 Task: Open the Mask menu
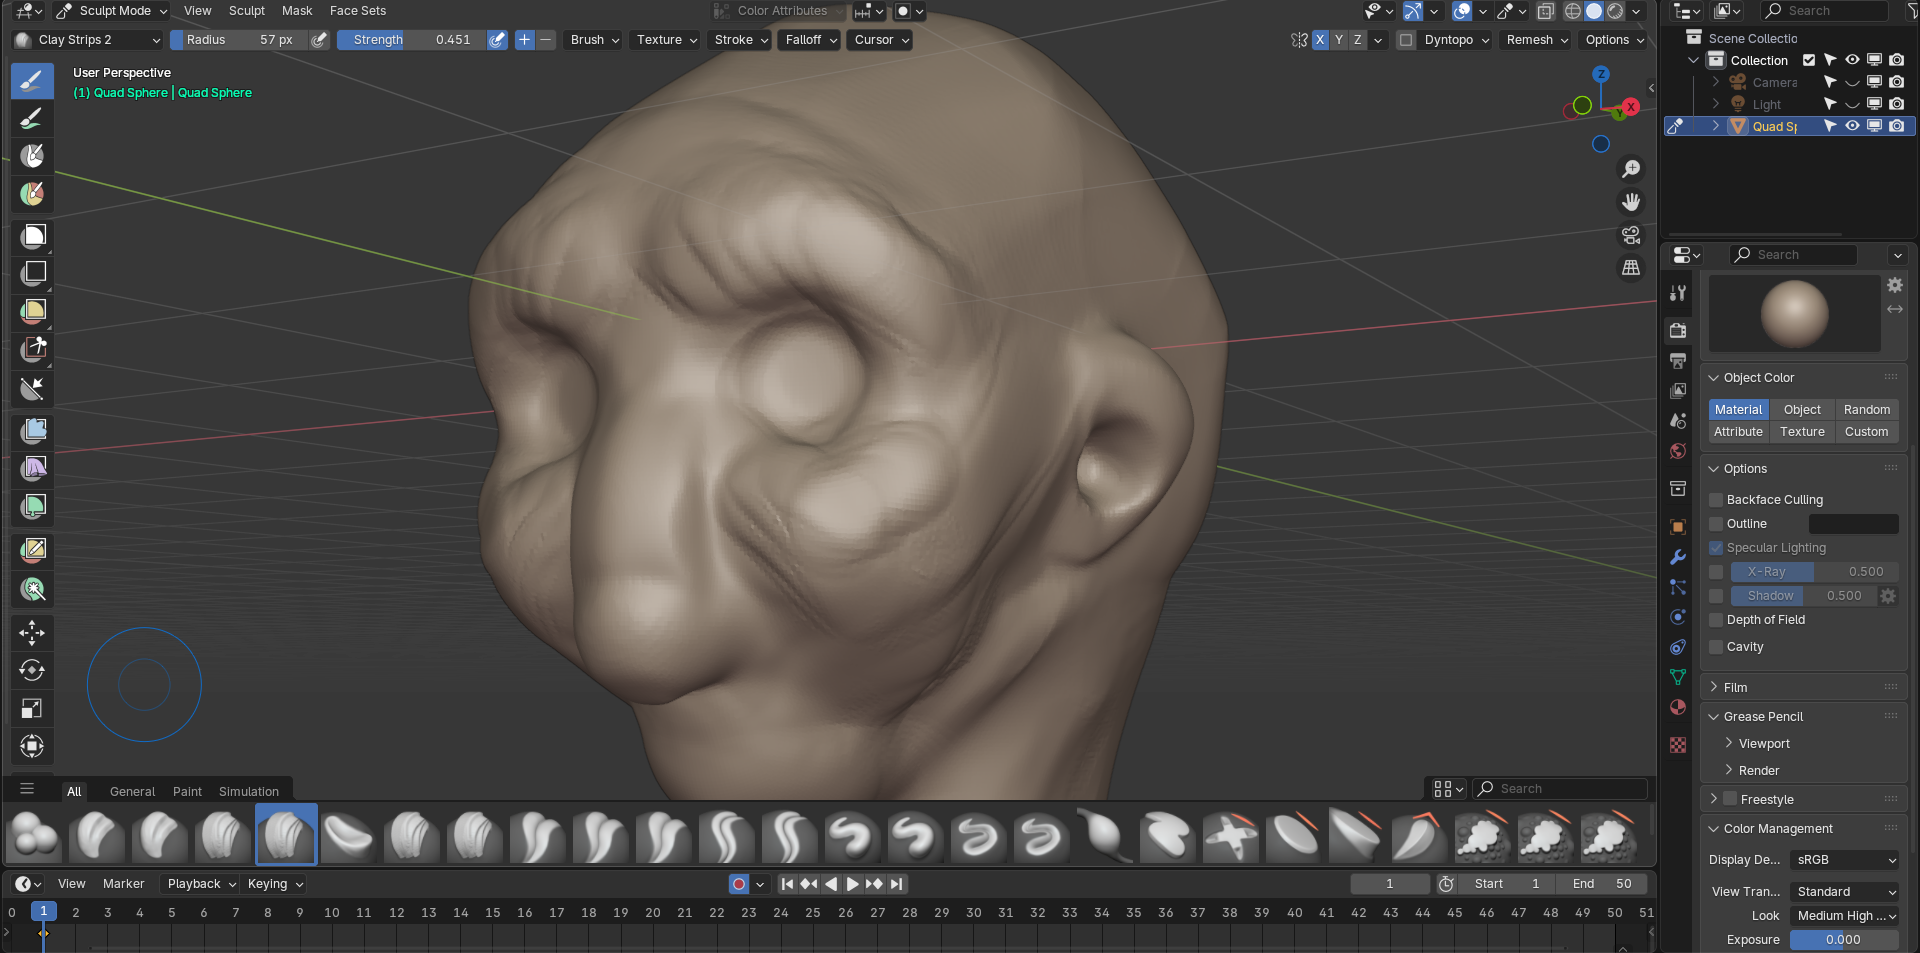[x=297, y=11]
